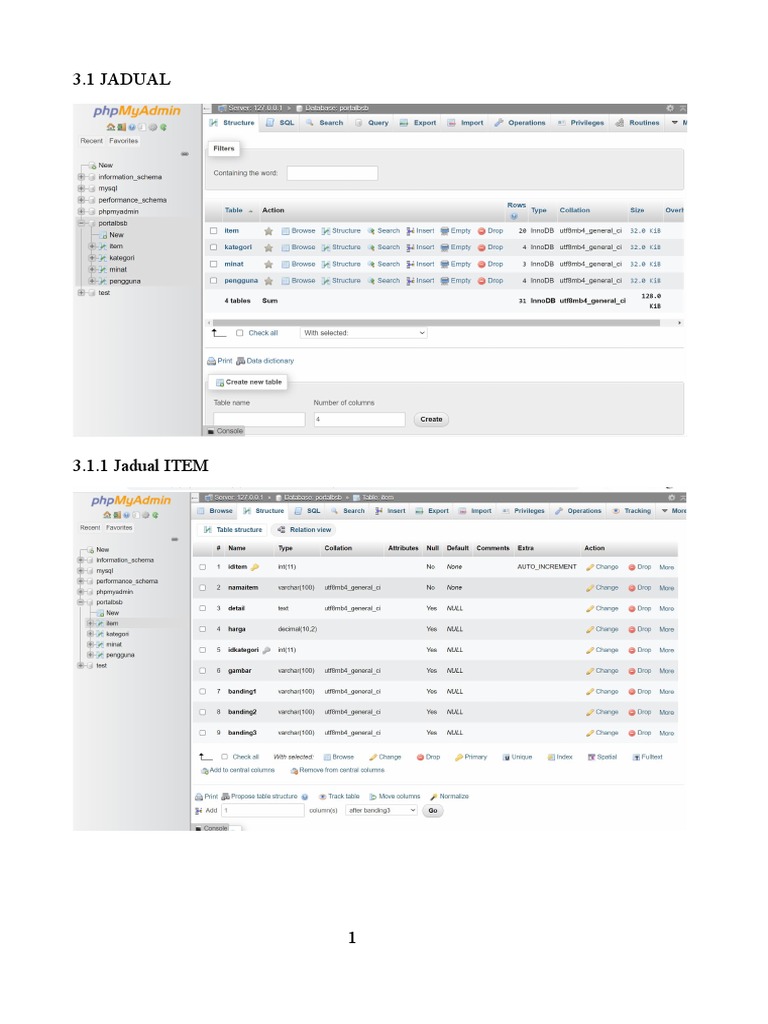Screen dimensions: 768x1024
Task: Switch to the Relation view sub-tab
Action: click(304, 530)
